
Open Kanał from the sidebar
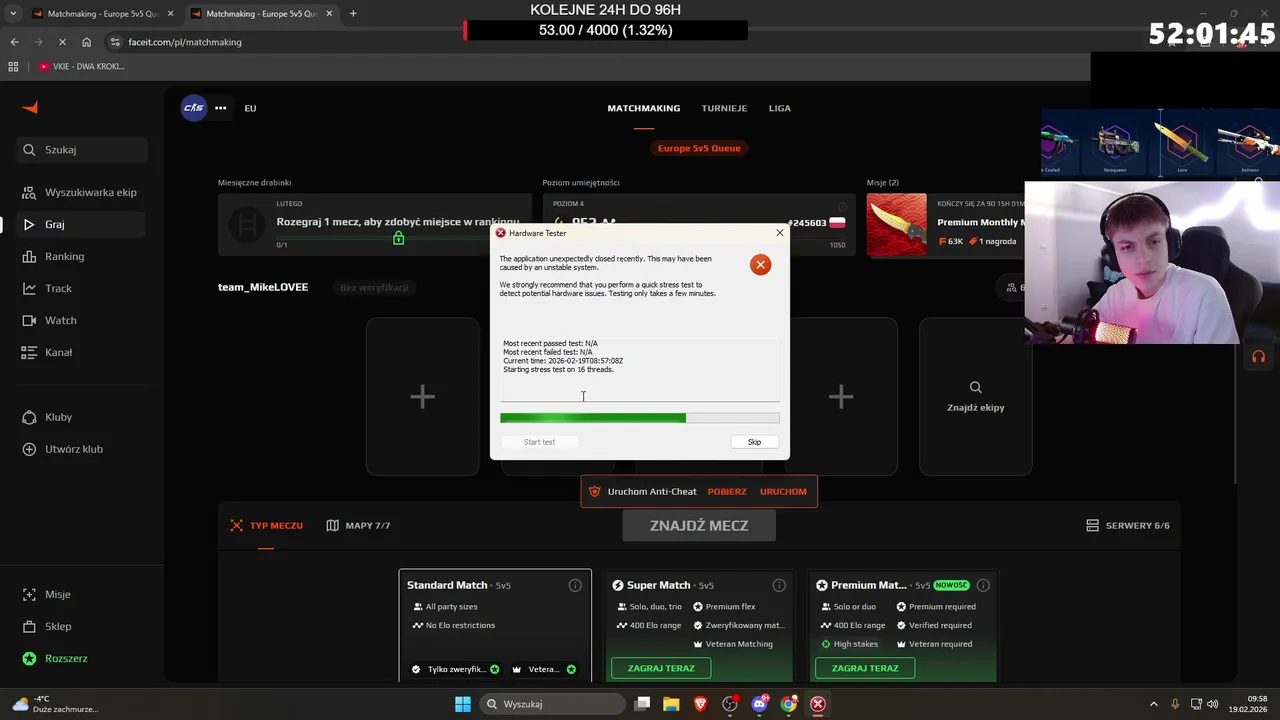(80, 352)
